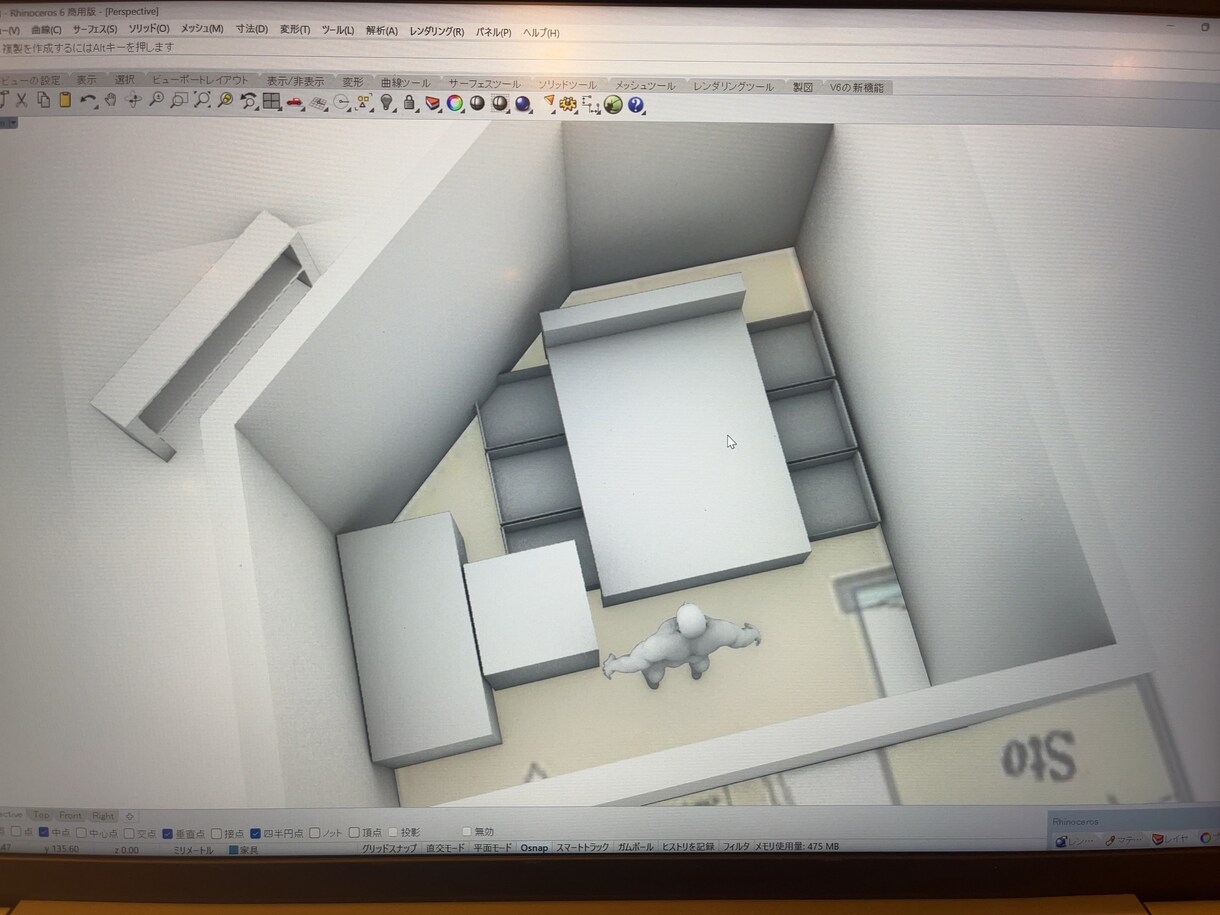1220x915 pixels.
Task: Expand the viewport tab add arrow icon
Action: (129, 815)
